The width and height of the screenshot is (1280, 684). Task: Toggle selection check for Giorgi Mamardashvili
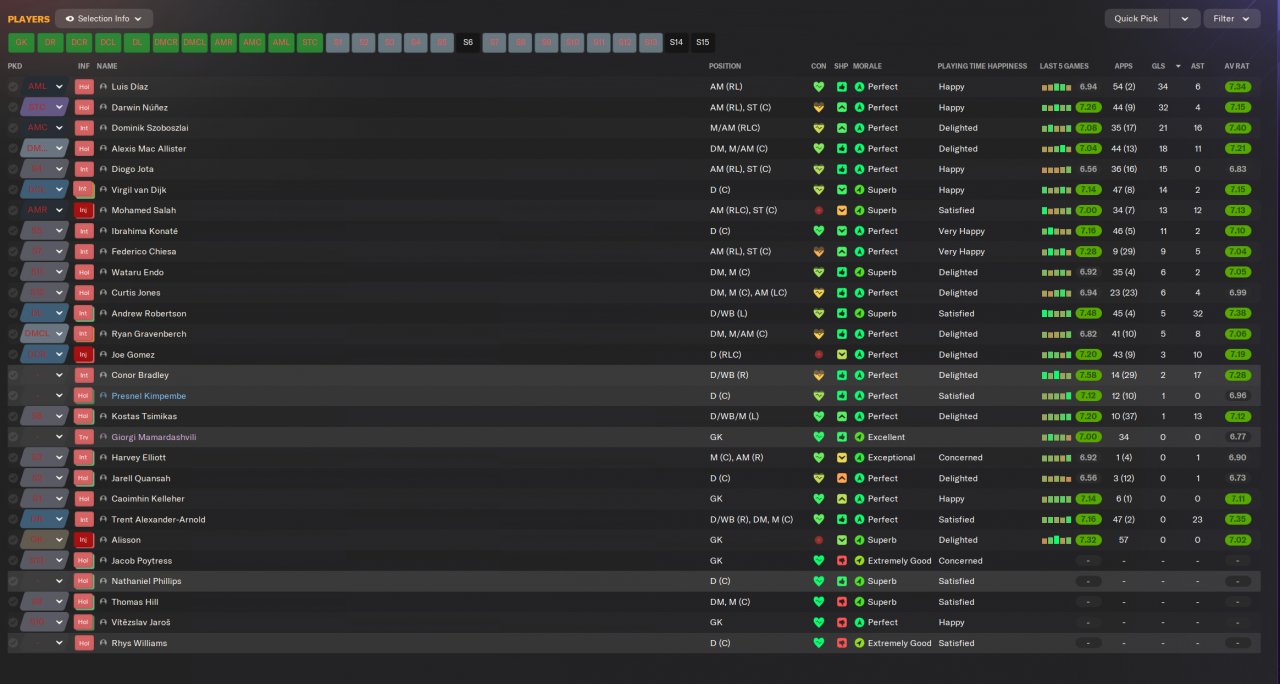point(13,437)
